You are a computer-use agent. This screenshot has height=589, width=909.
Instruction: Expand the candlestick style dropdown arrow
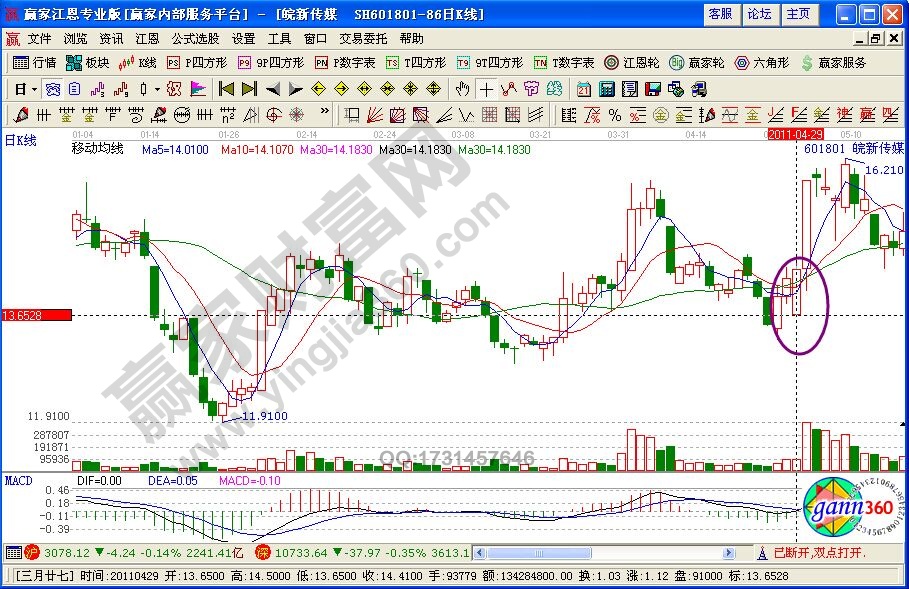pyautogui.click(x=157, y=88)
